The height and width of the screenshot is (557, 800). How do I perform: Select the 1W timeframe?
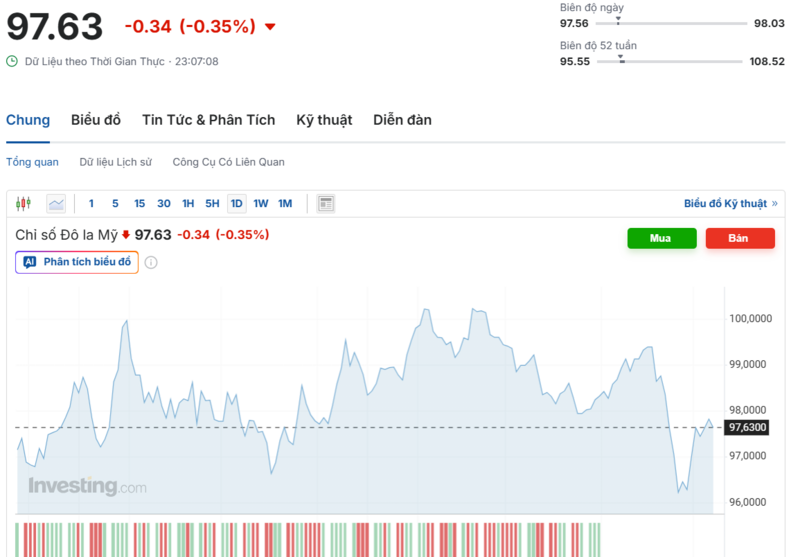(260, 204)
